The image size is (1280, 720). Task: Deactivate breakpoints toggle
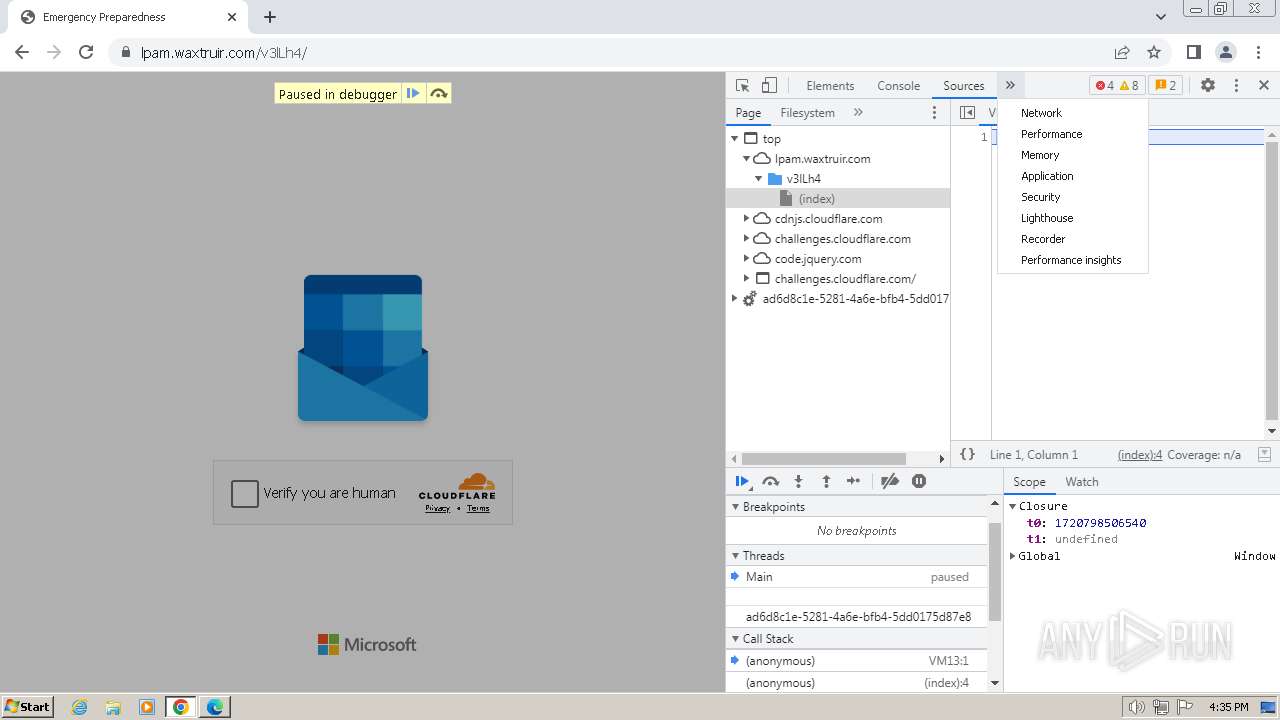point(890,481)
